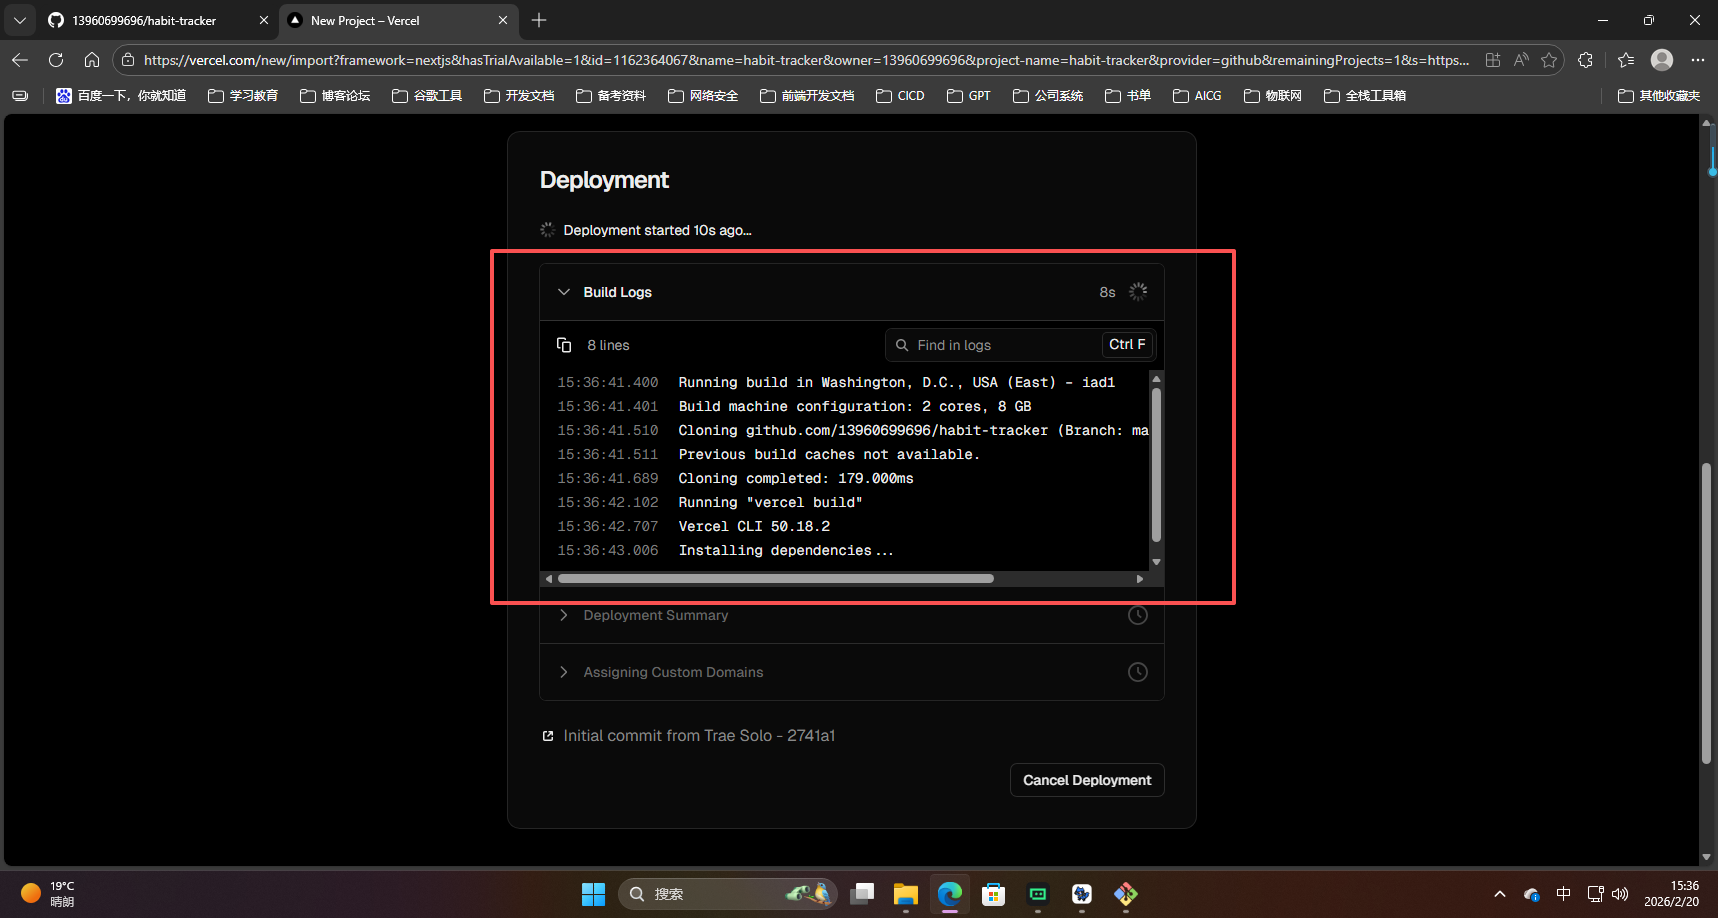The image size is (1718, 918).
Task: Click the Vercel URL address bar
Action: [x=806, y=60]
